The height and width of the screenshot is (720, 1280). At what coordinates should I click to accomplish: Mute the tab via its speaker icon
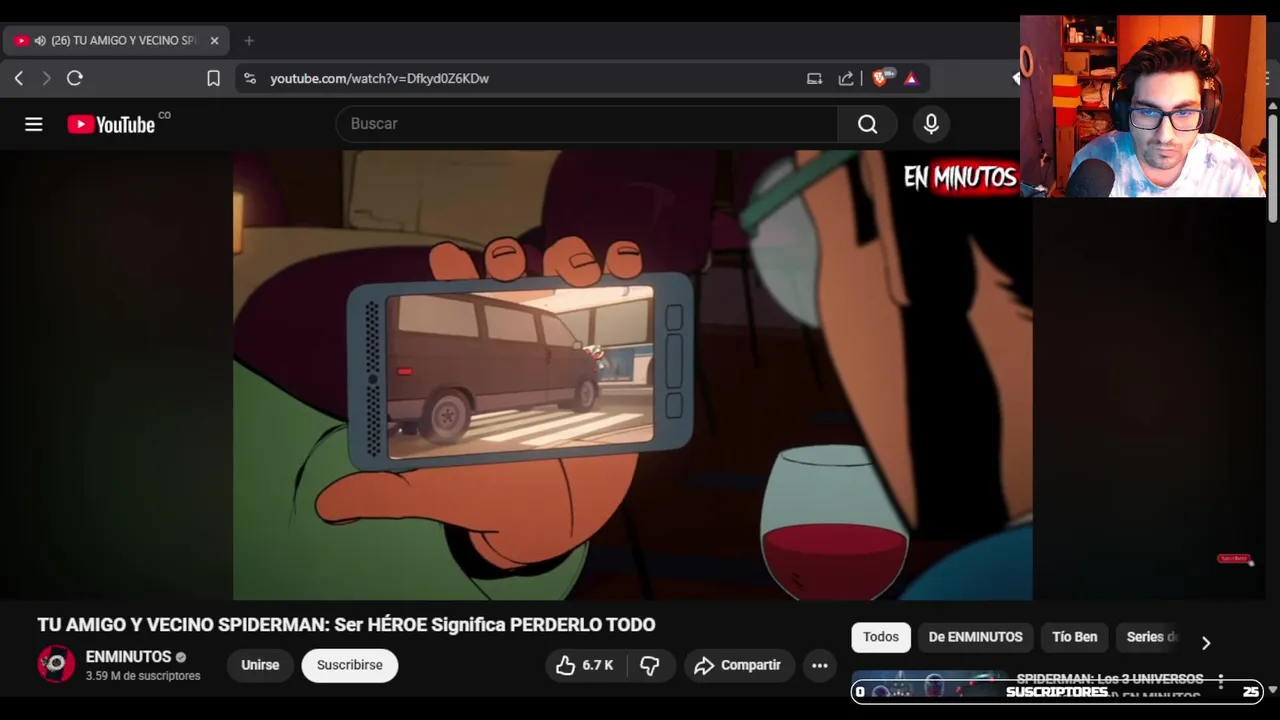pos(40,41)
